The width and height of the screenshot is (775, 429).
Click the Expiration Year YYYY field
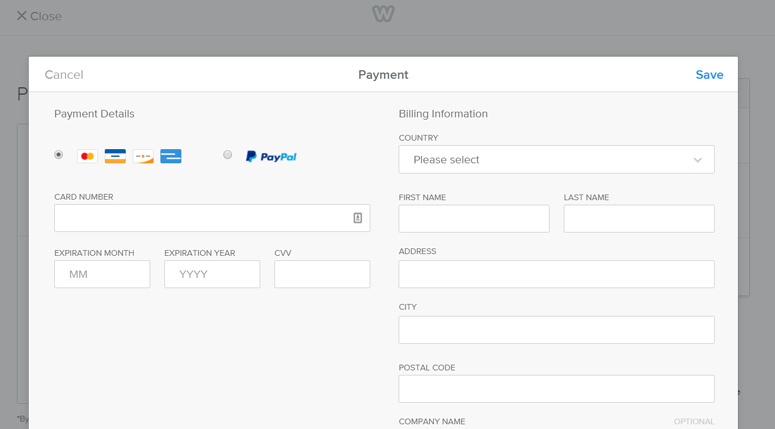[212, 274]
